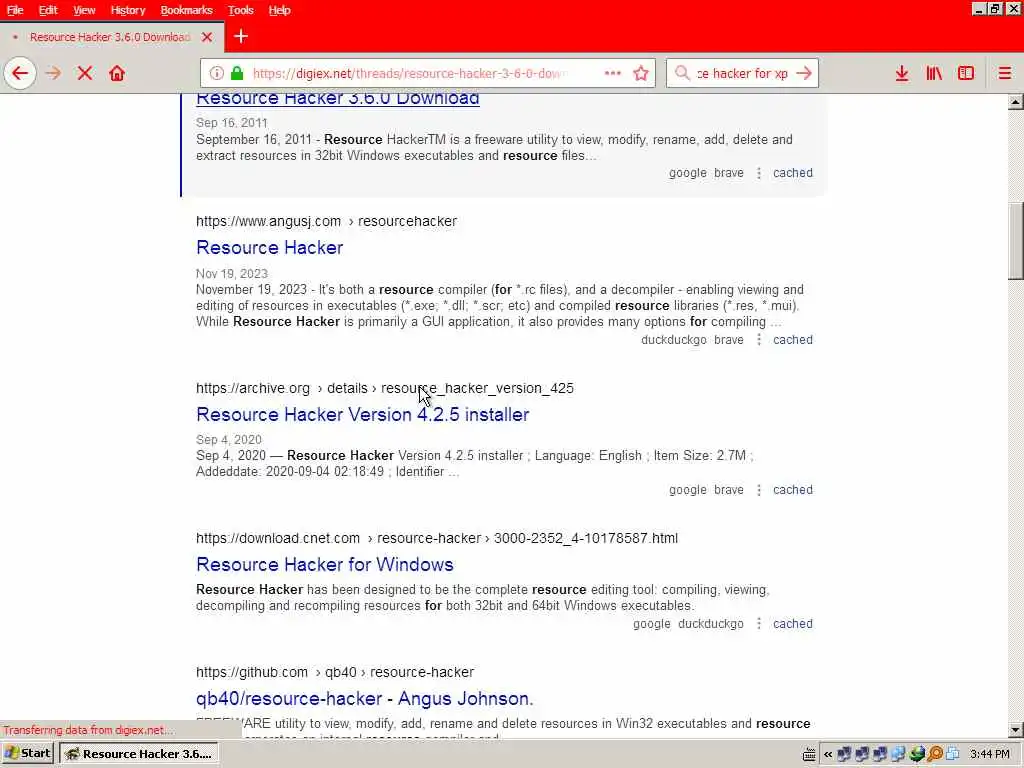Viewport: 1024px width, 768px height.
Task: Open more options for the cnet result
Action: (759, 624)
